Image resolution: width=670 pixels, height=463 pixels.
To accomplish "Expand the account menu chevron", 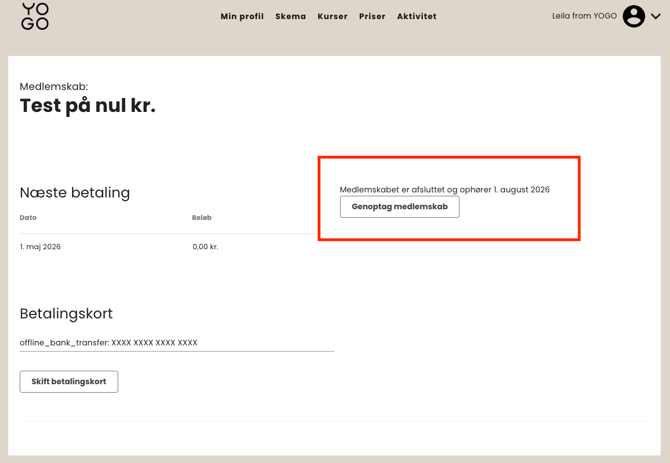I will click(x=656, y=16).
